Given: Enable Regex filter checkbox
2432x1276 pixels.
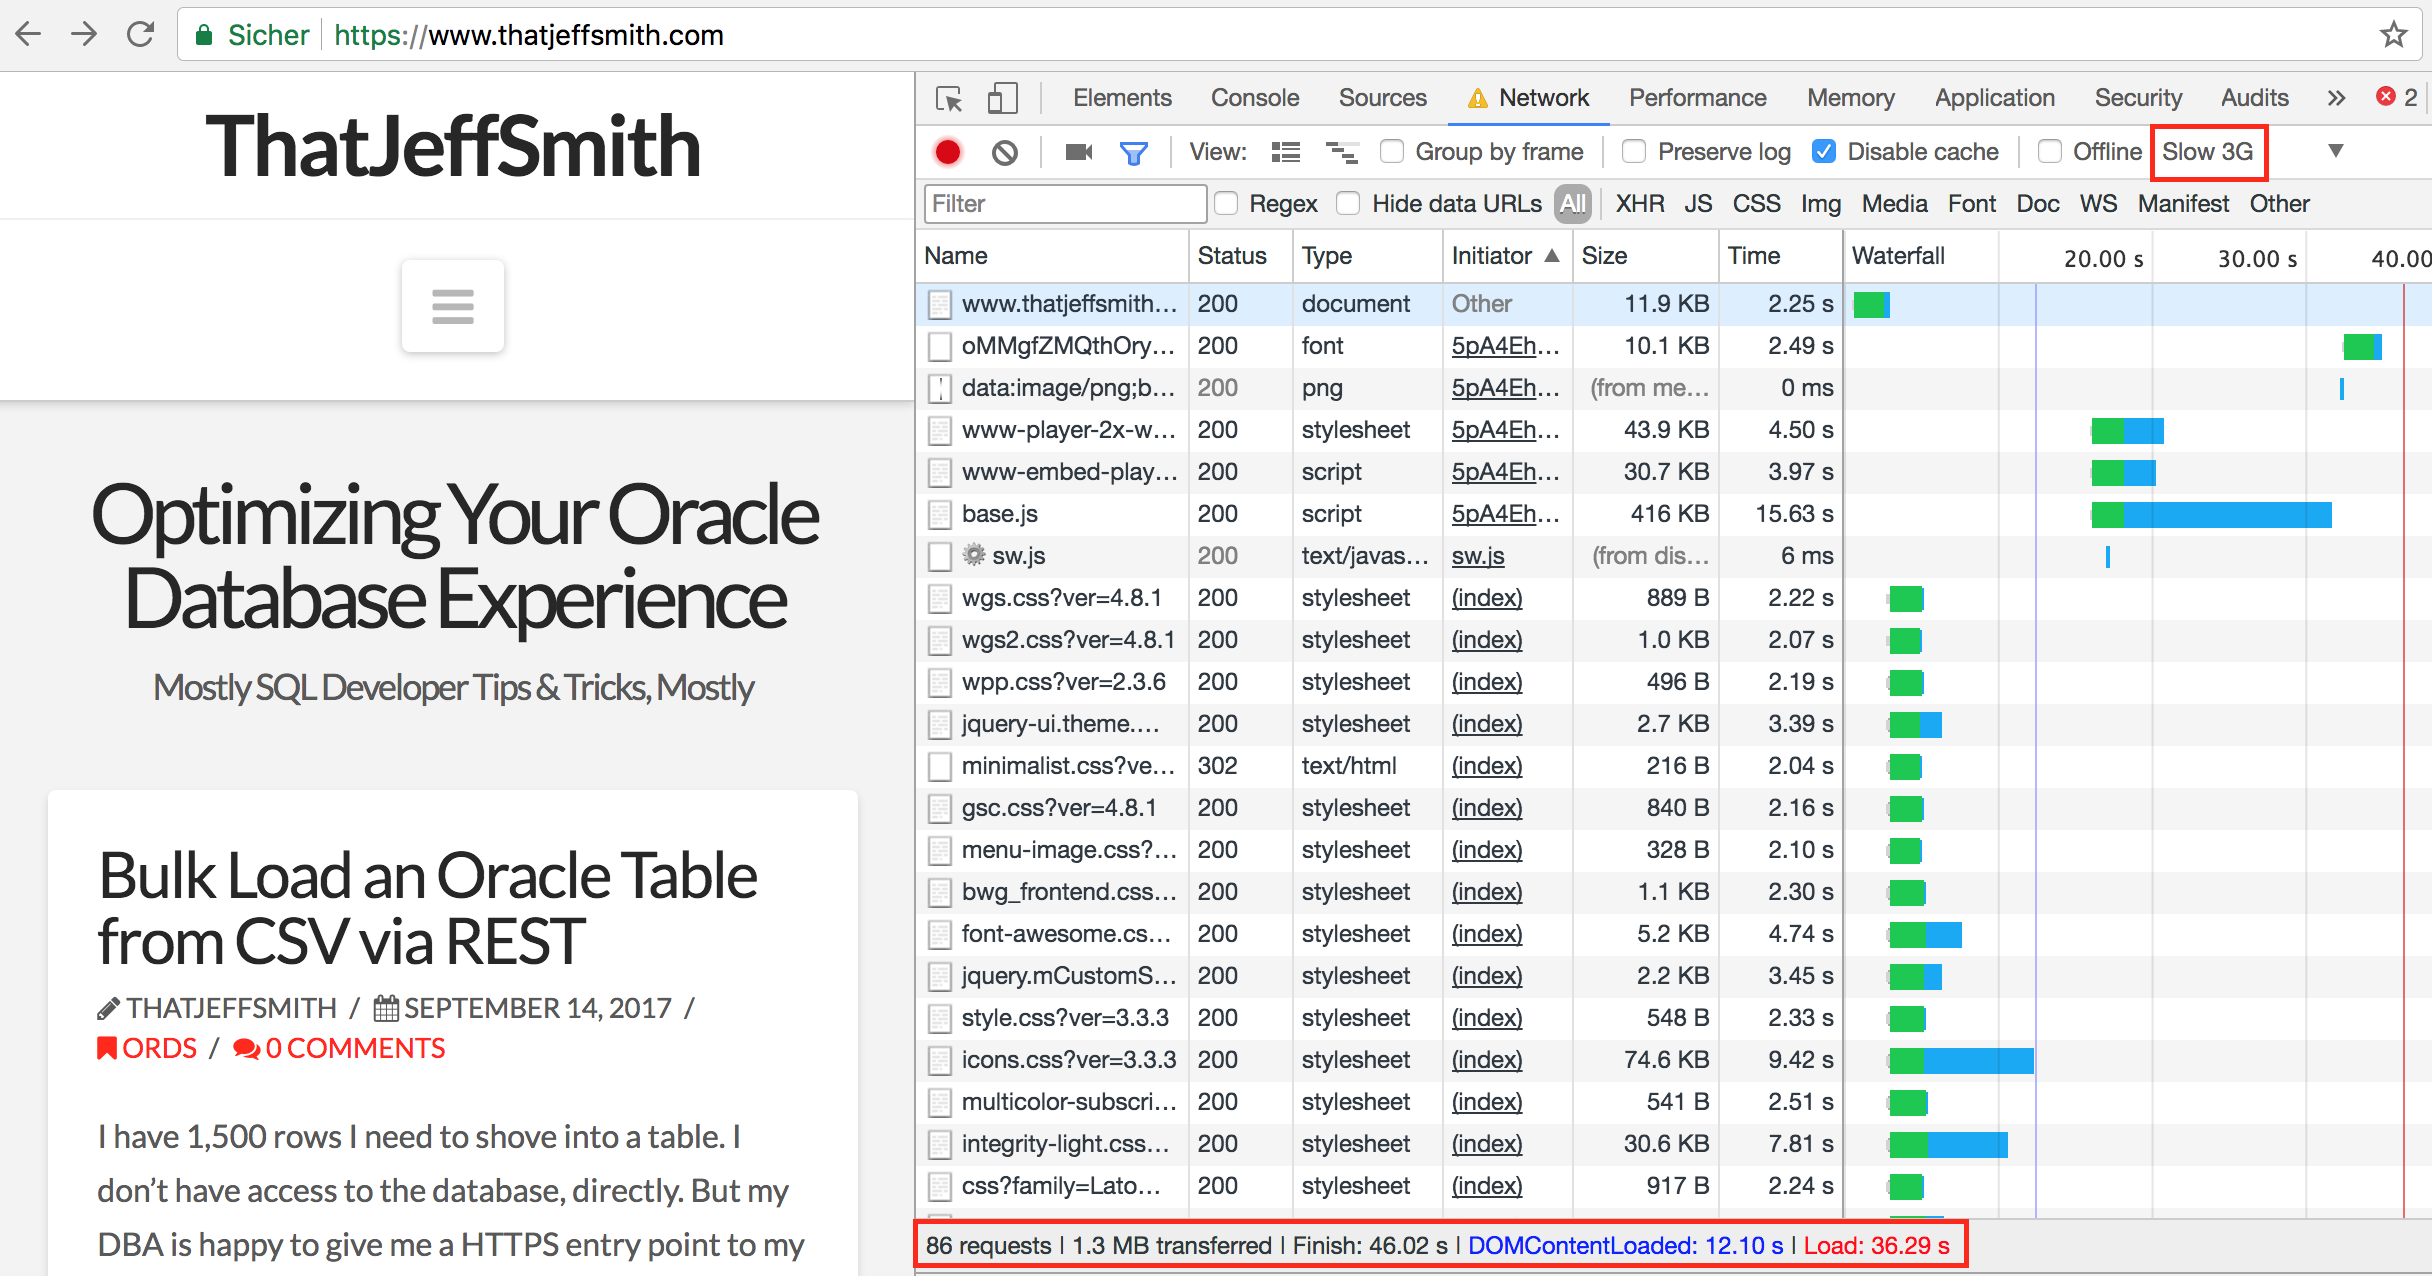Looking at the screenshot, I should point(1226,204).
